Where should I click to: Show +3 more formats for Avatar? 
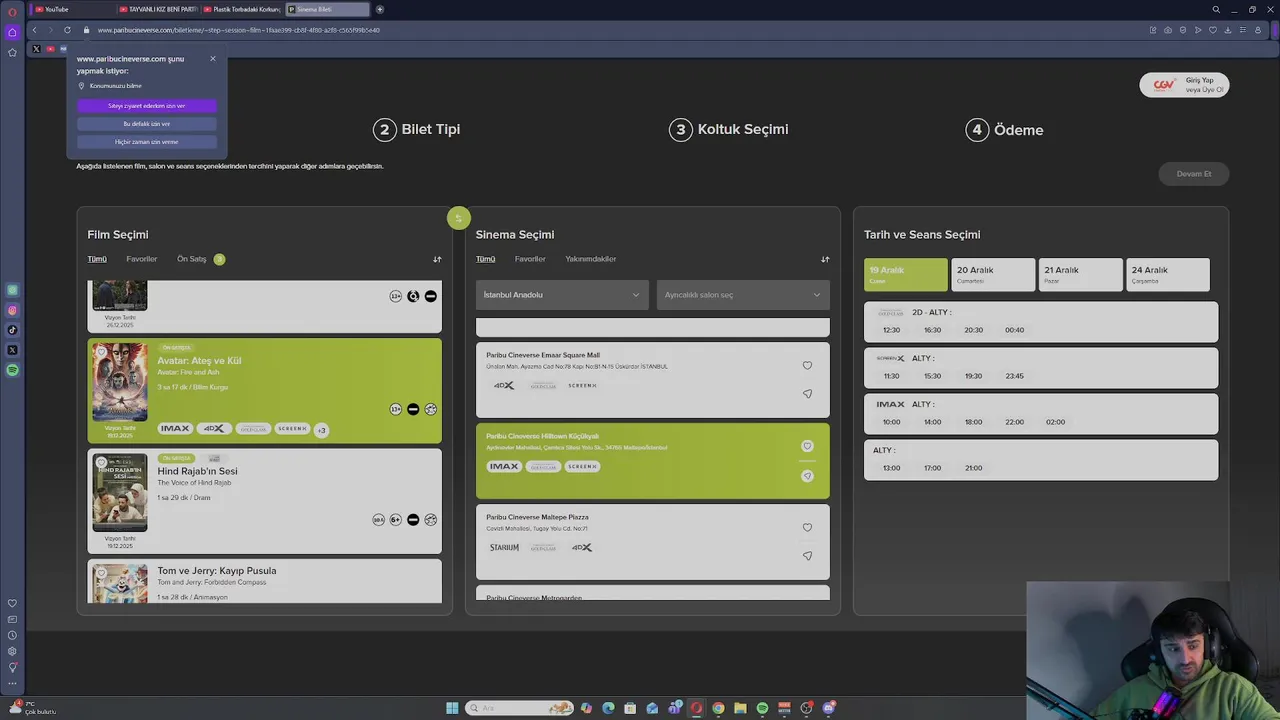pyautogui.click(x=321, y=430)
